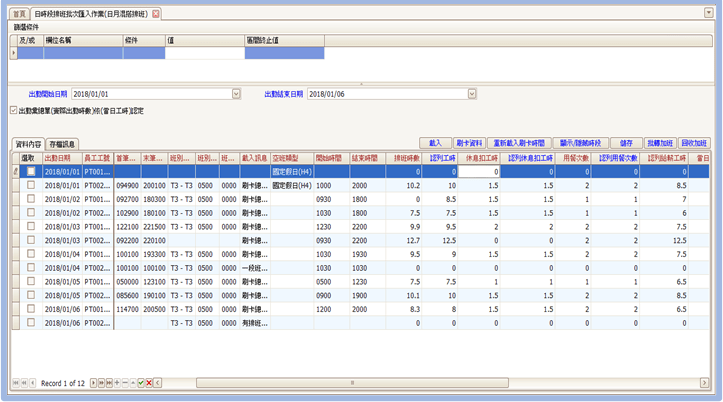Click the 一段班 message cell on 2018/01/04

tap(255, 268)
